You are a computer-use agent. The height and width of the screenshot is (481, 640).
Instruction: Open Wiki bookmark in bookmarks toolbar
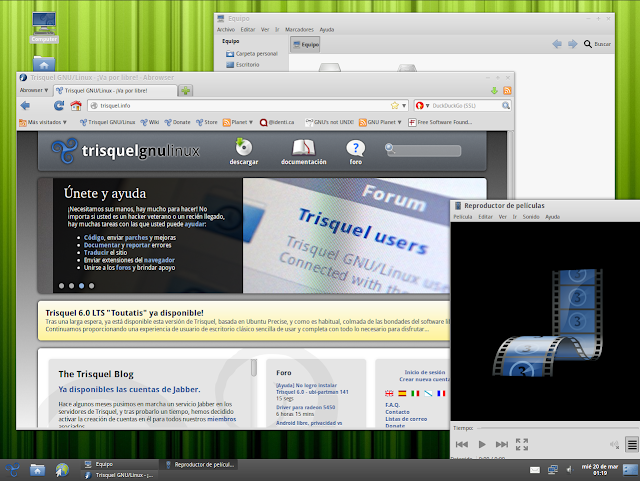149,122
